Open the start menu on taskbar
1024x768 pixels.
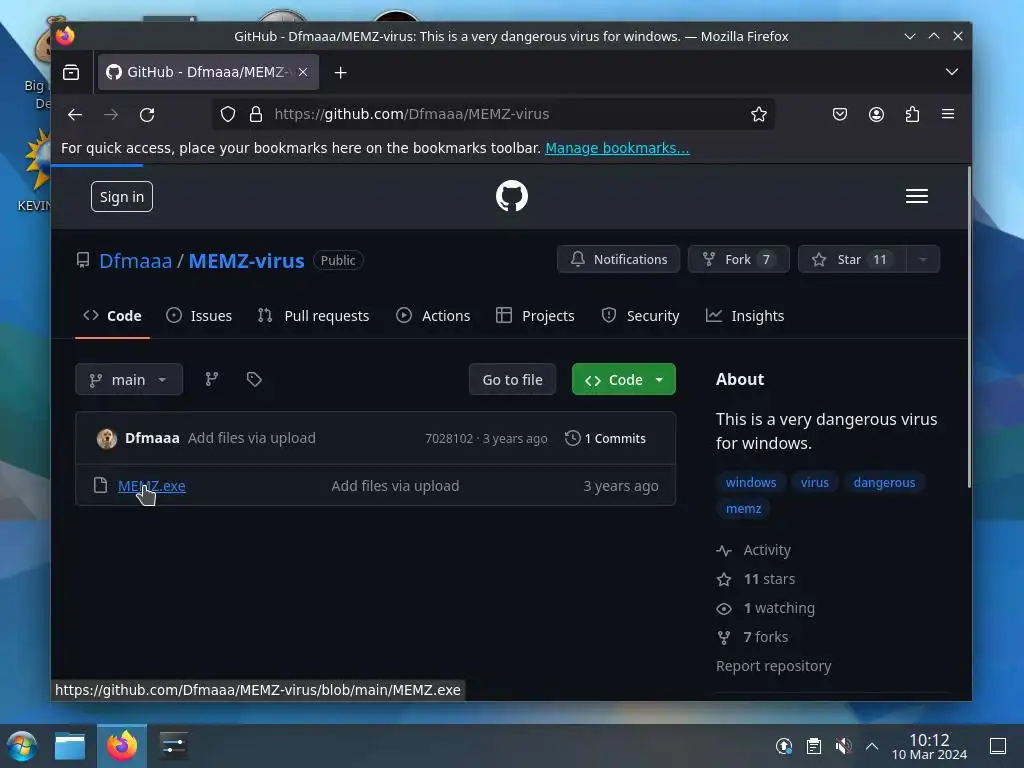[21, 746]
